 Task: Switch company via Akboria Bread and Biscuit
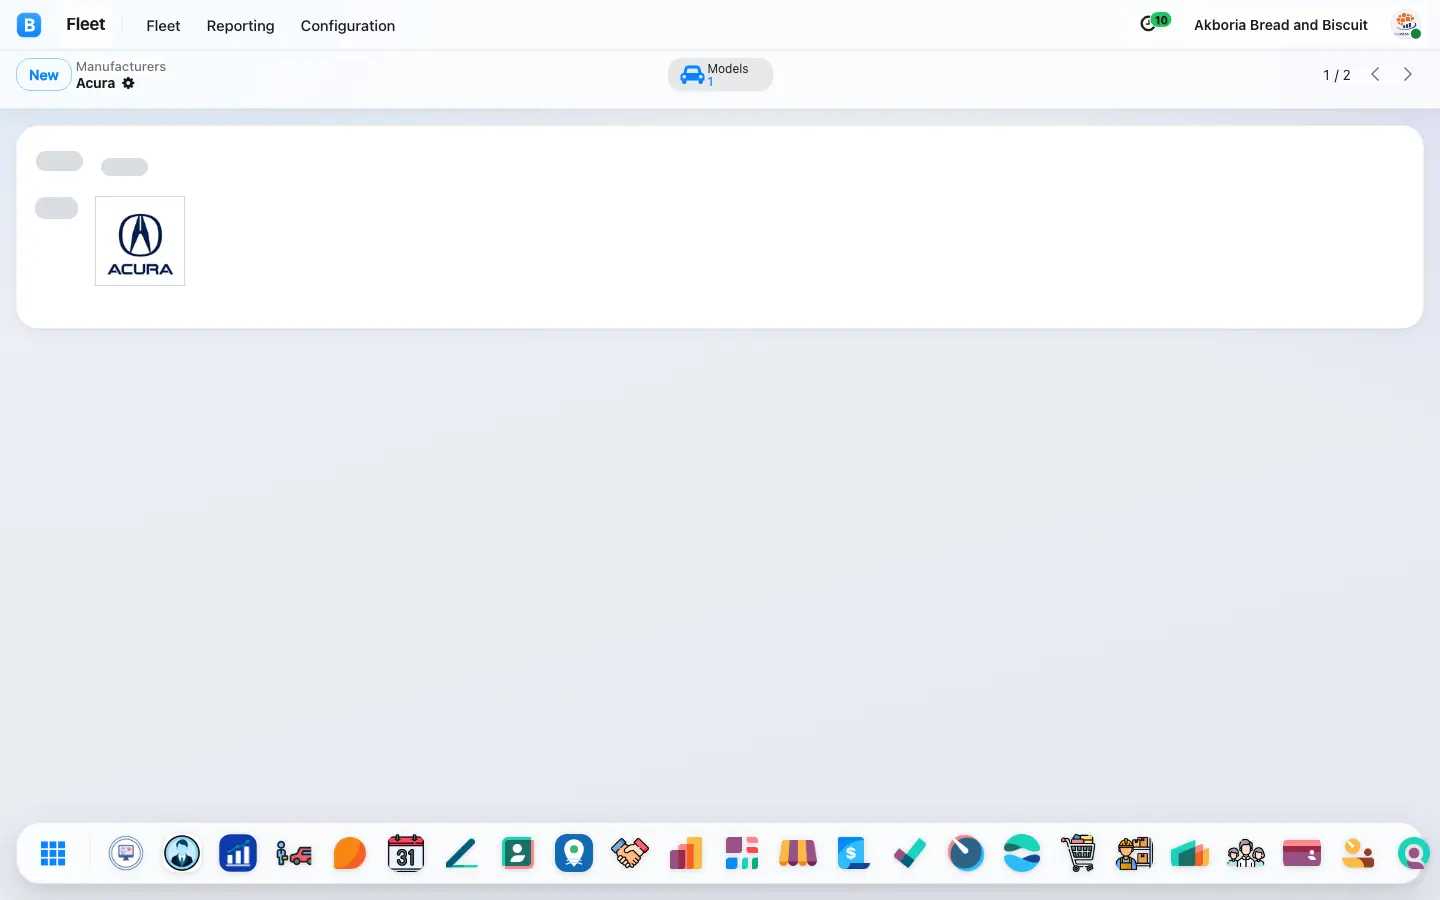tap(1281, 25)
